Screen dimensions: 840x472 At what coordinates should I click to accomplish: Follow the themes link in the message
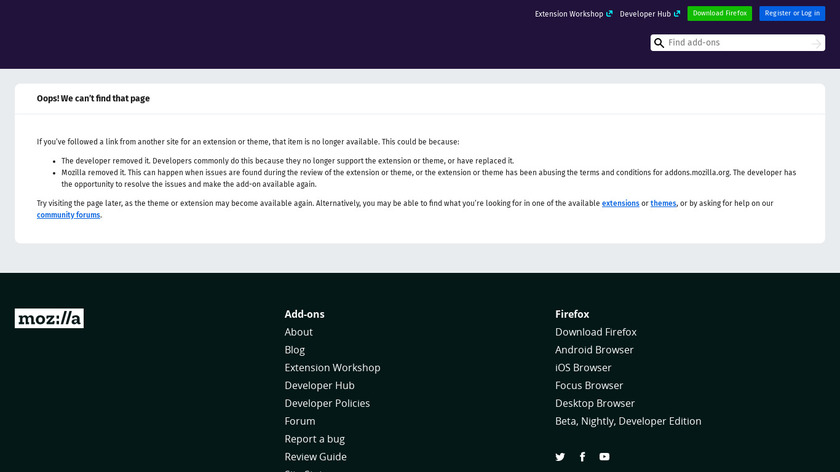[x=663, y=203]
